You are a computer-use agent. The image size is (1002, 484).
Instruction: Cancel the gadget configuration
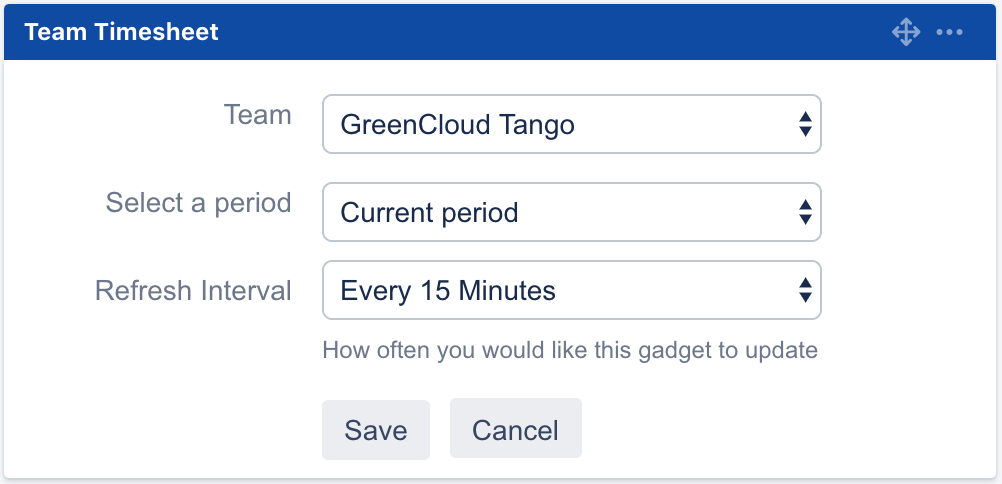coord(515,430)
